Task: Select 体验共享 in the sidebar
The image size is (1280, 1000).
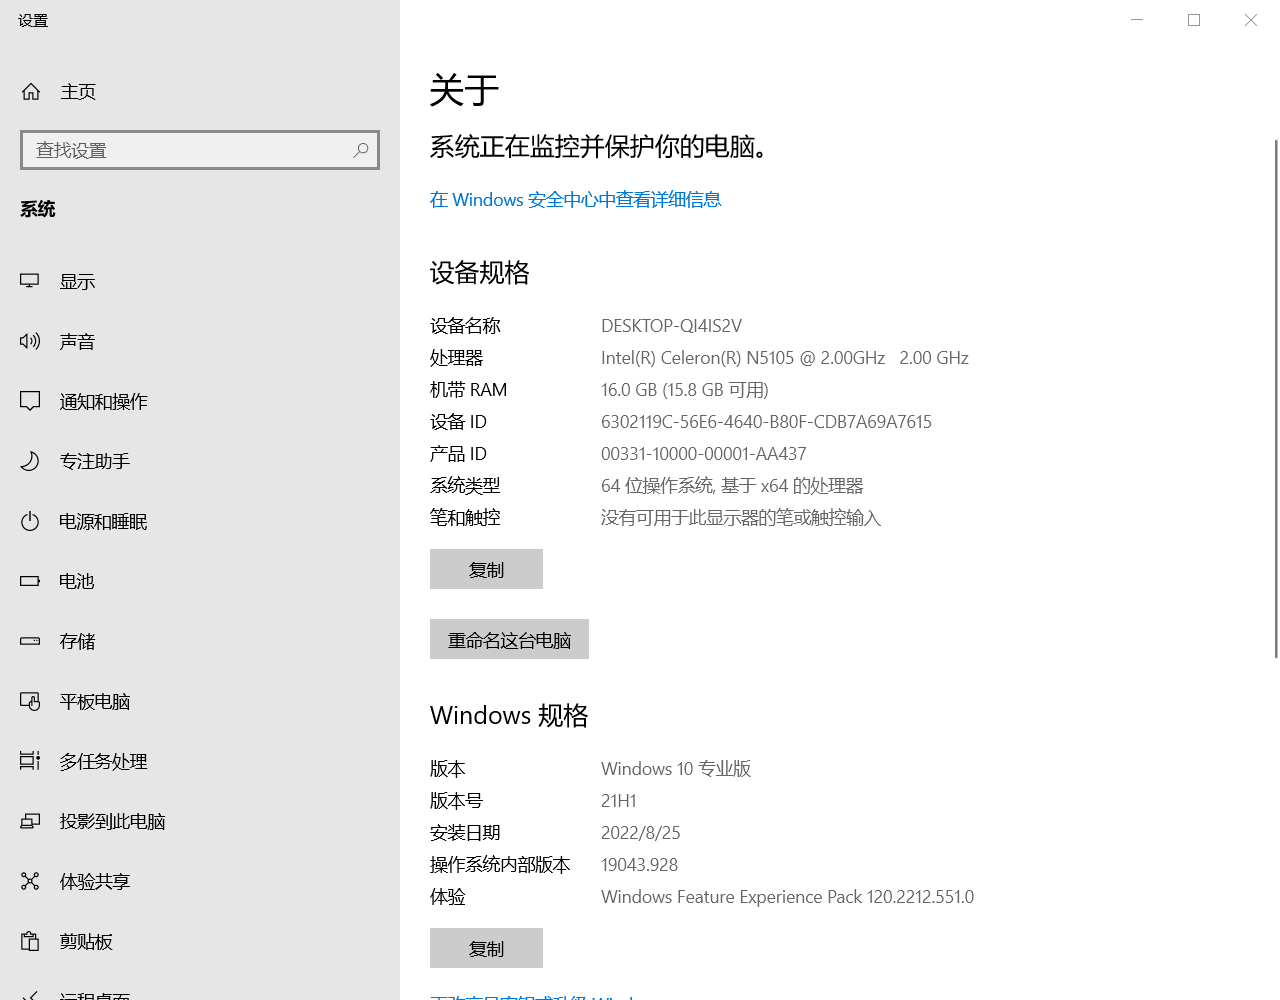Action: pyautogui.click(x=200, y=881)
